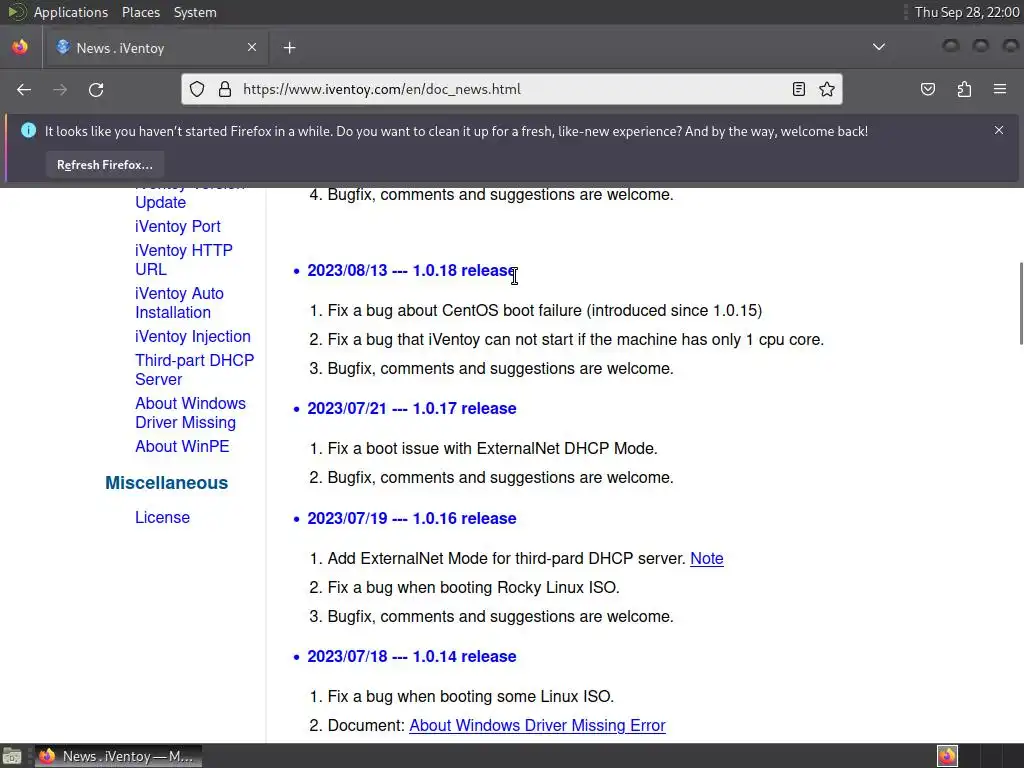Open the About WinPE link
Image resolution: width=1024 pixels, height=768 pixels.
[x=182, y=447]
